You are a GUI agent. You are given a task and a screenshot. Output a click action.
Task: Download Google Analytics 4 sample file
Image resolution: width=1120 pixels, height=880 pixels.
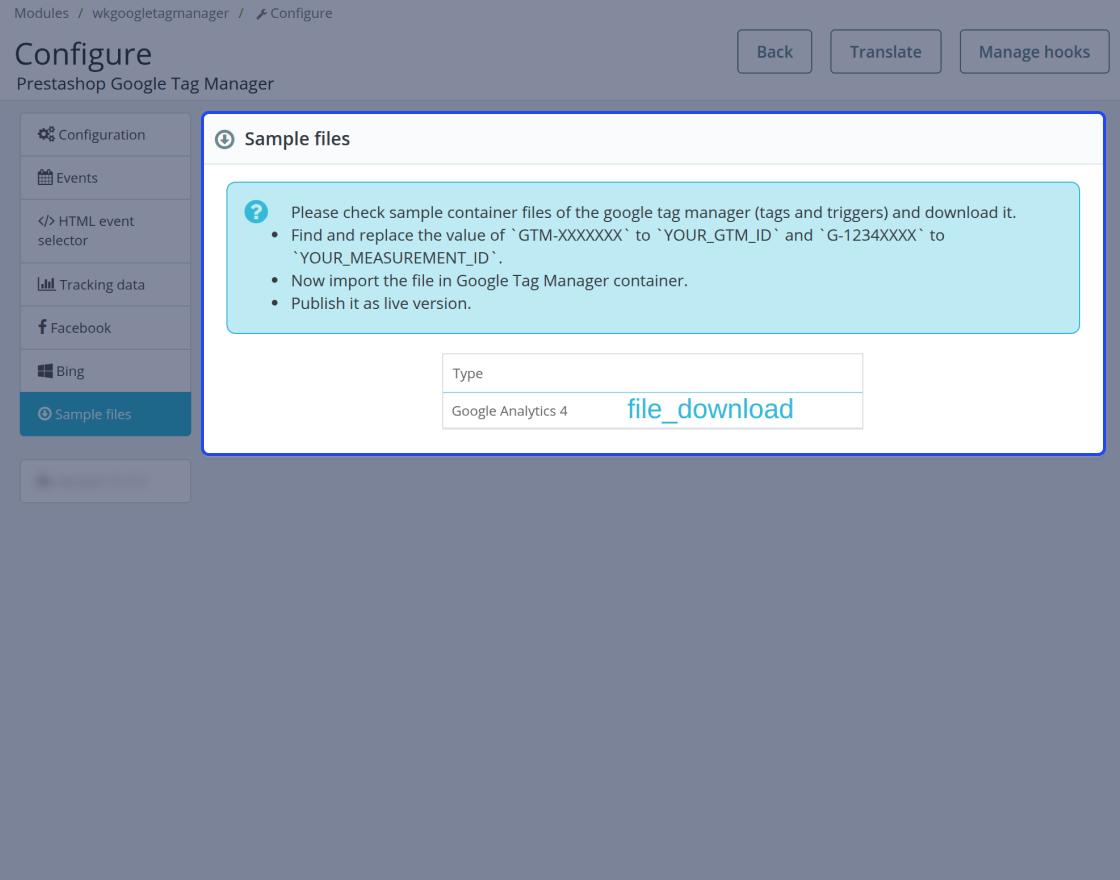(x=710, y=409)
